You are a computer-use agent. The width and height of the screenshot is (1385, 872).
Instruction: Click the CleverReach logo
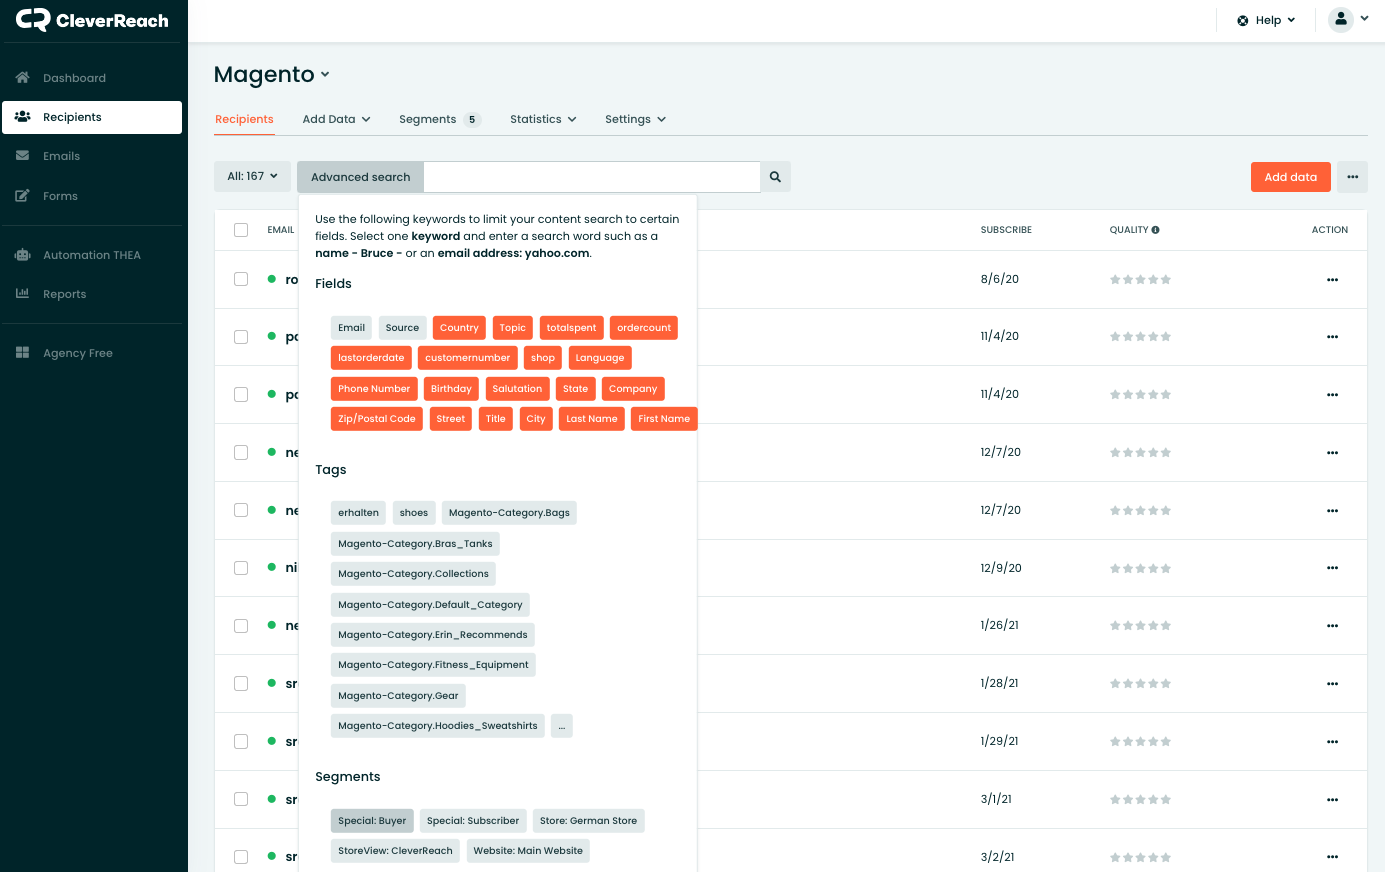tap(92, 20)
